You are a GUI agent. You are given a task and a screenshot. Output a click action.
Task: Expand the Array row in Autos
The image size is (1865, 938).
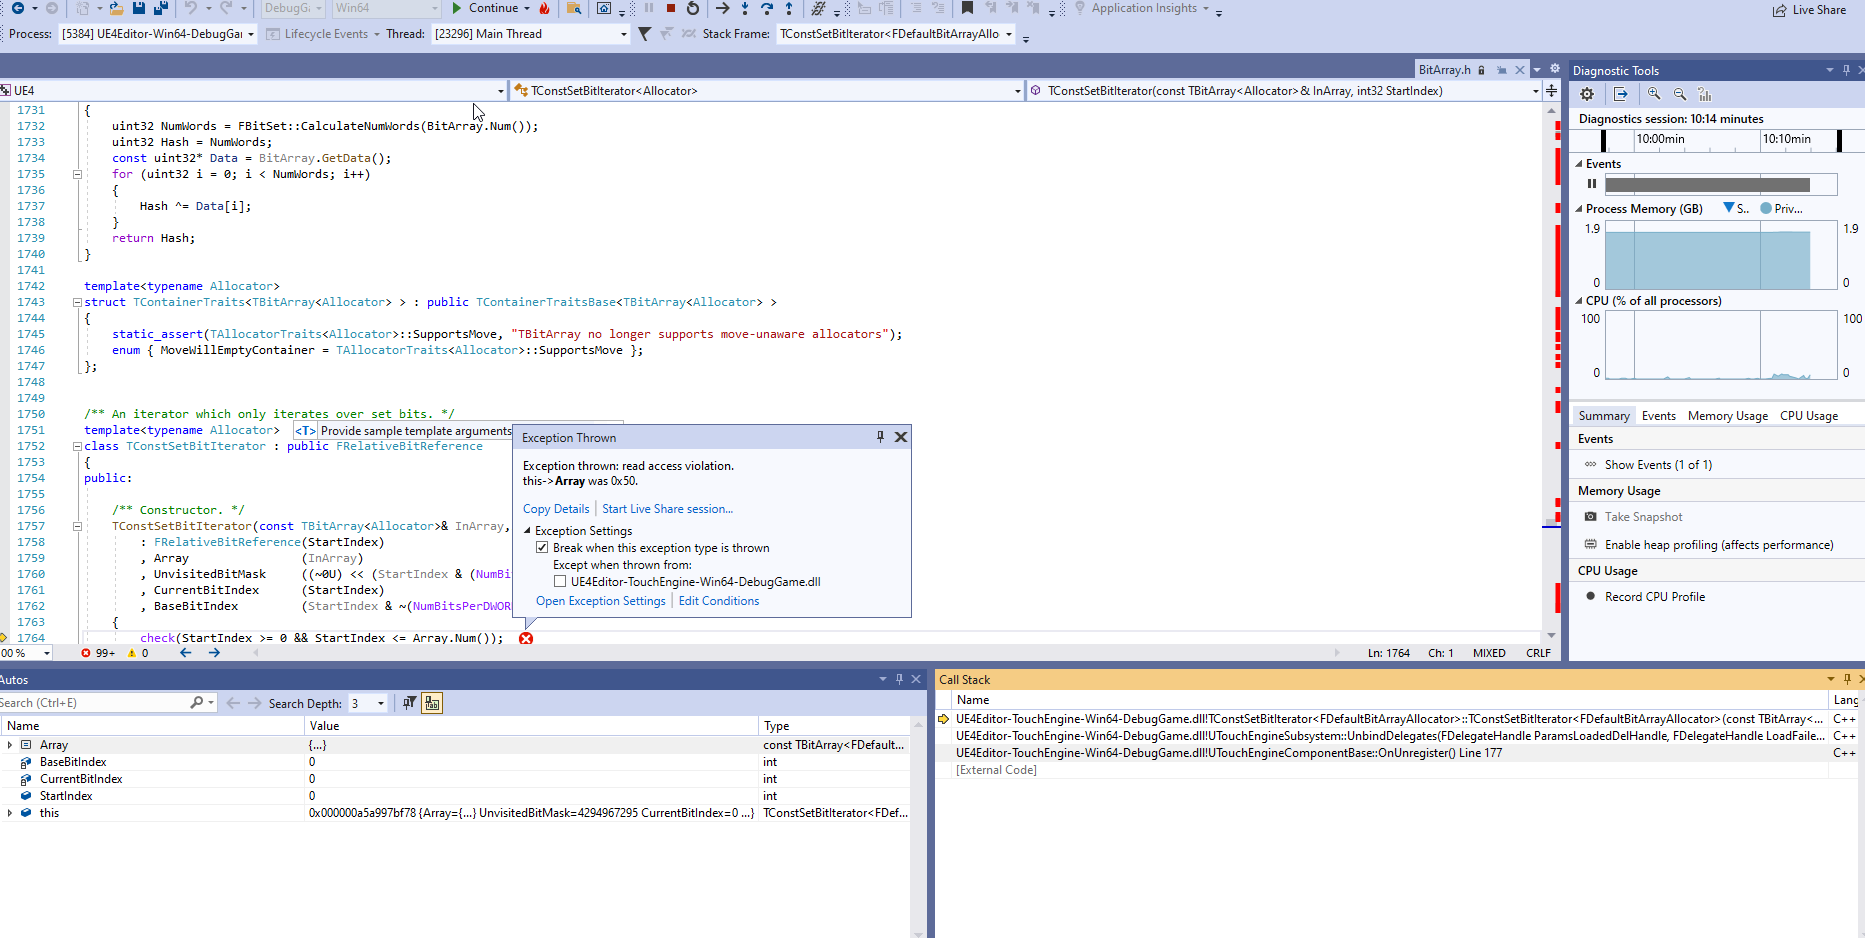(x=10, y=745)
